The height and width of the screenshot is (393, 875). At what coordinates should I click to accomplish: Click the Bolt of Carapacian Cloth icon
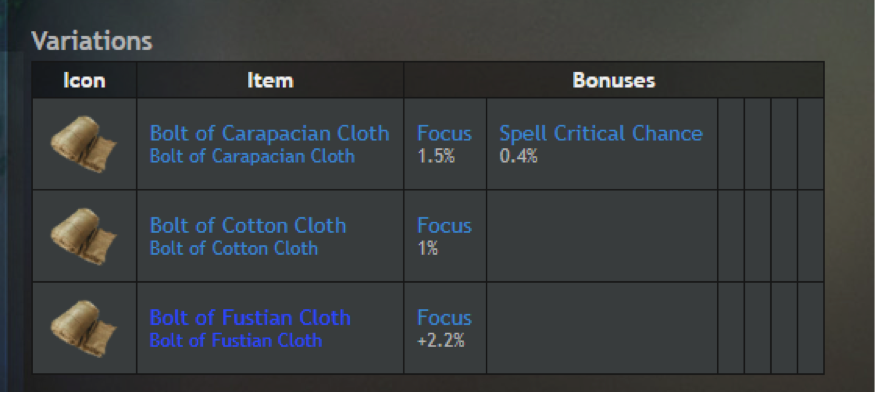[x=84, y=144]
